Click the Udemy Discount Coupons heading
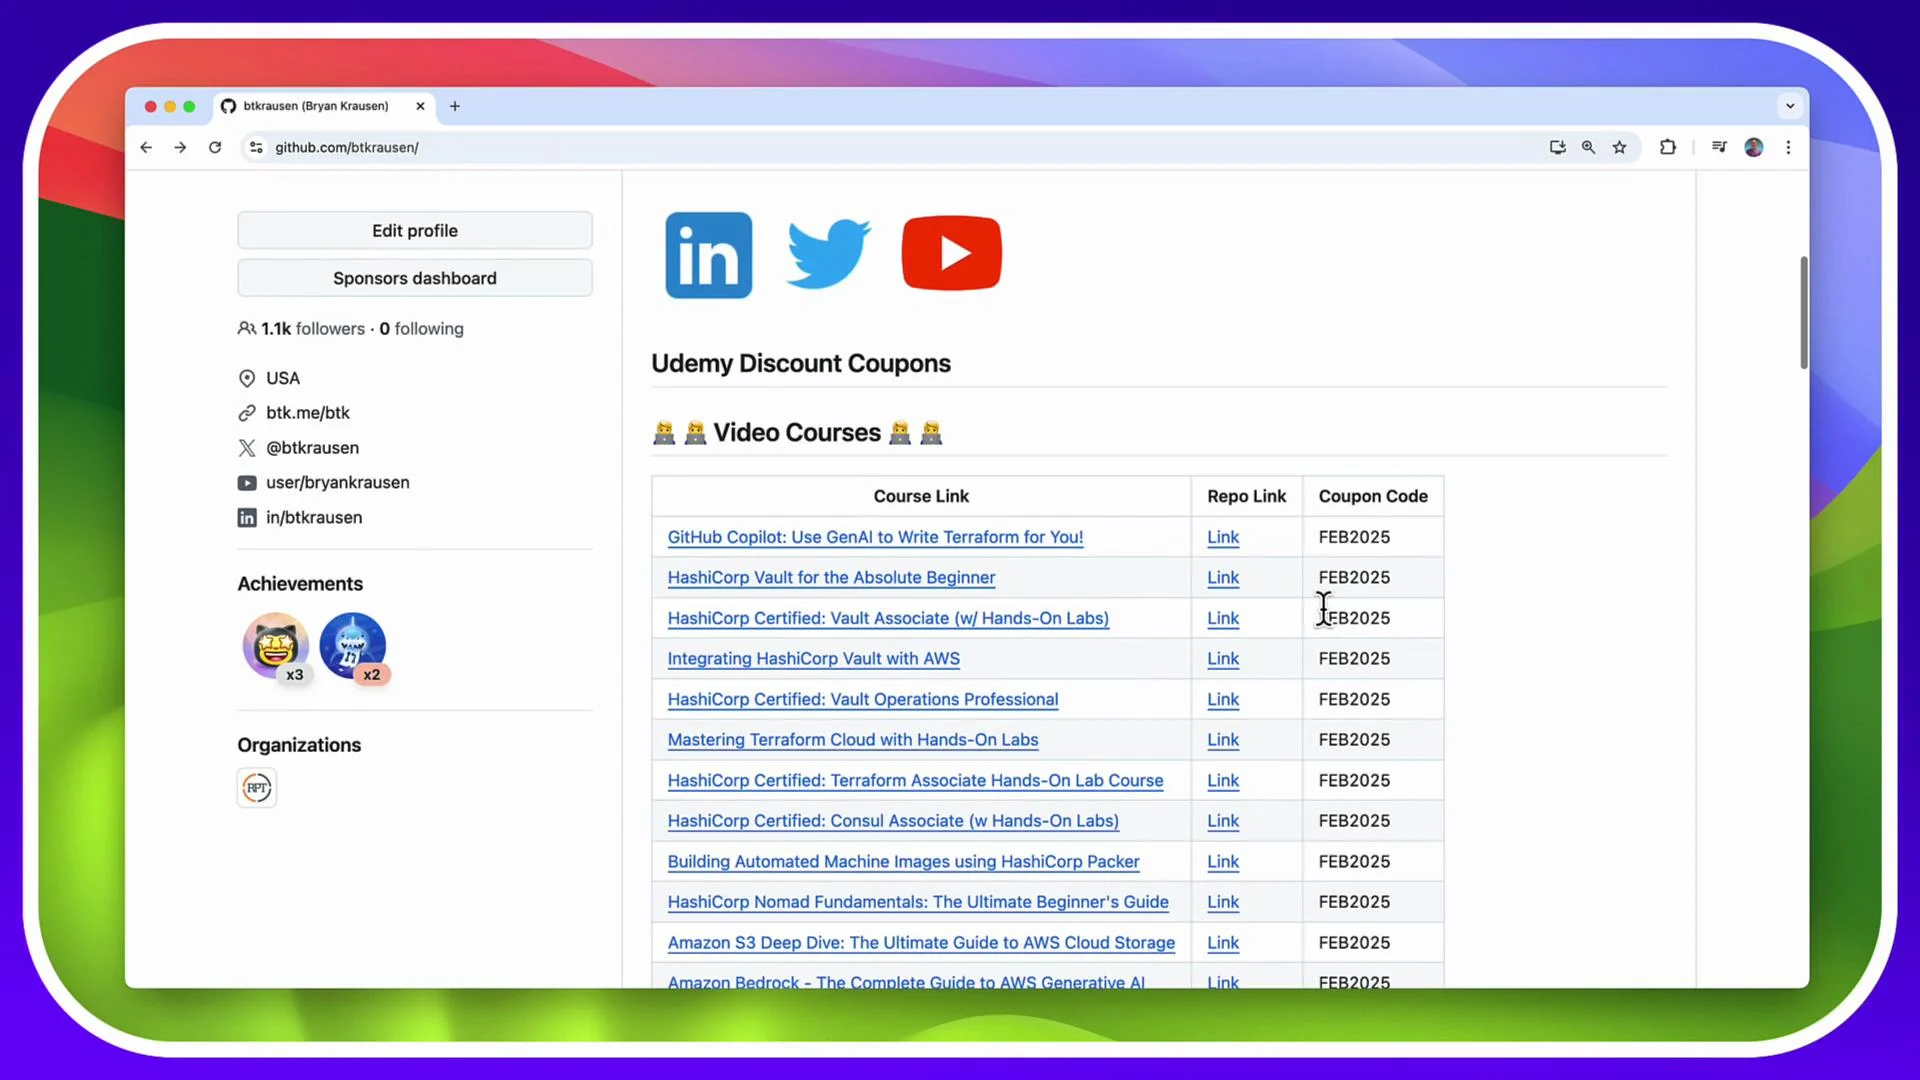Image resolution: width=1920 pixels, height=1080 pixels. point(801,363)
